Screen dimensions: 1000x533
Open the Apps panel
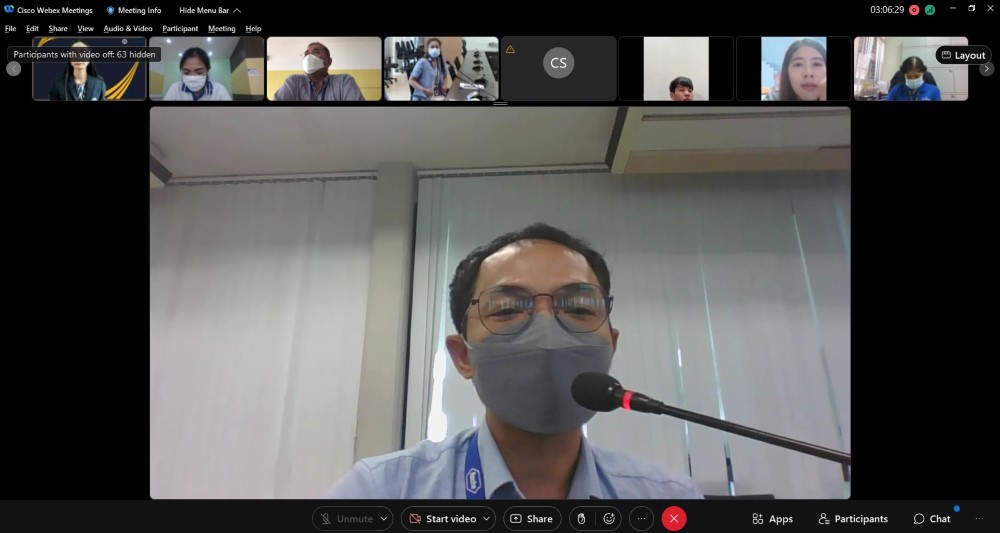(x=773, y=519)
